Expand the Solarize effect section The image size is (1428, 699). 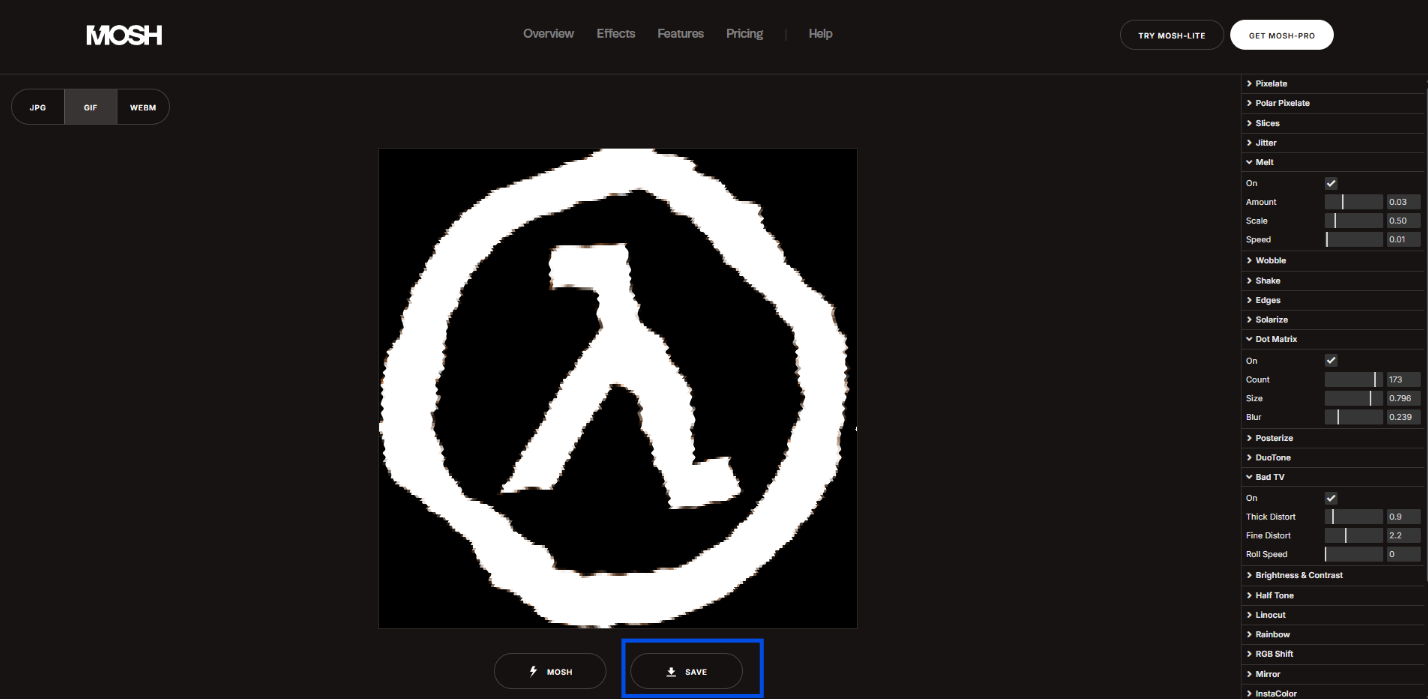[1333, 320]
